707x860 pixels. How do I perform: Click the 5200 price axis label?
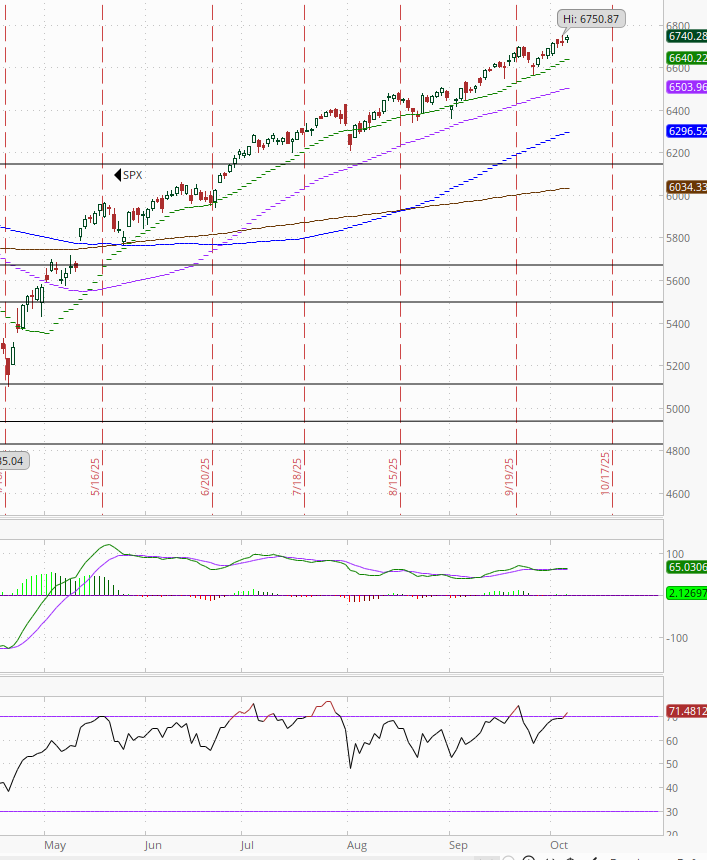coord(678,366)
